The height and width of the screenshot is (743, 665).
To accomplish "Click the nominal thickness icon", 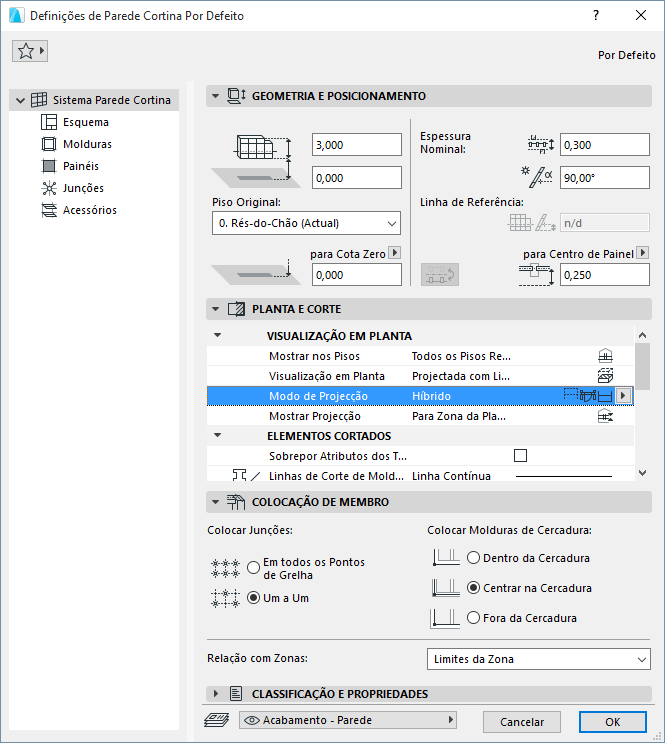I will click(x=541, y=144).
